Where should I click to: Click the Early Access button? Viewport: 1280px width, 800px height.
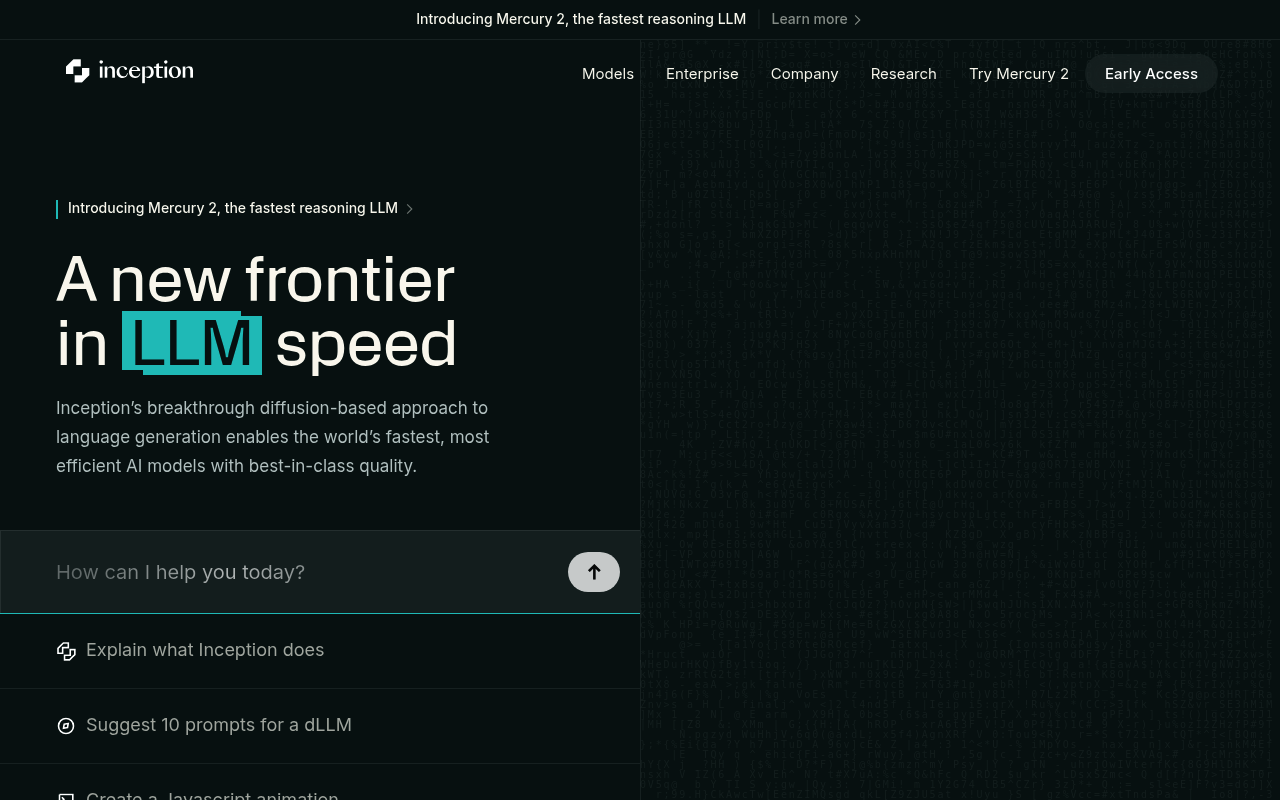1150,74
